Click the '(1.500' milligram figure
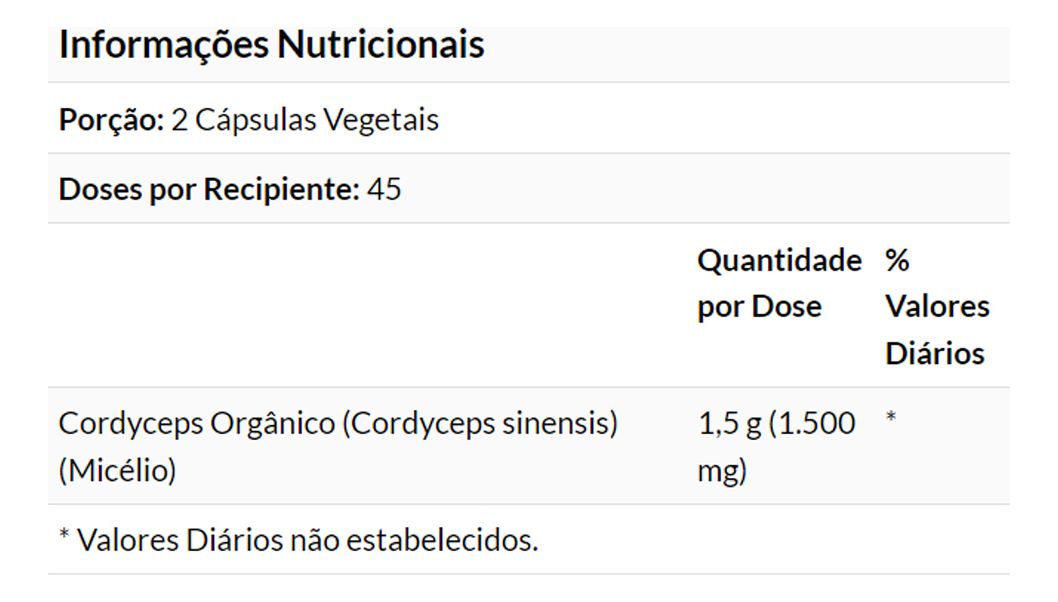Viewport: 1058px width, 602px height. click(x=813, y=423)
